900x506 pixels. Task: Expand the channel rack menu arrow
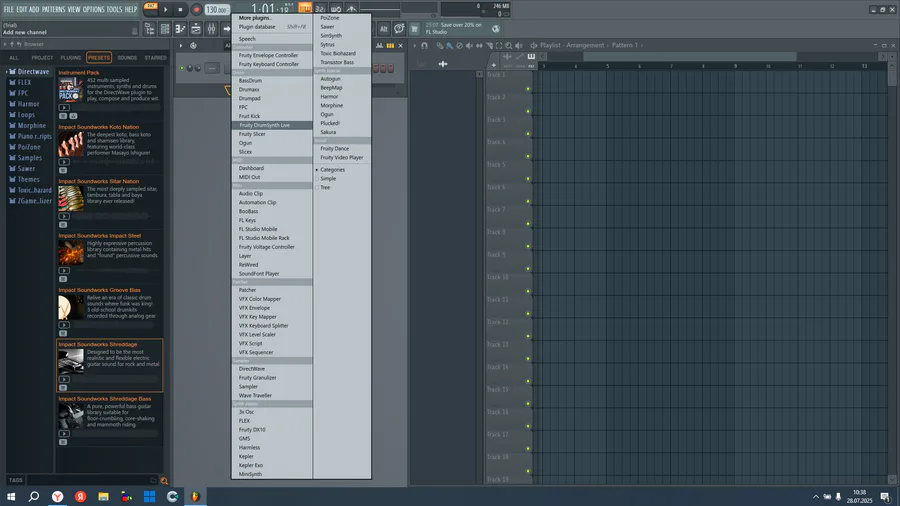(x=181, y=45)
